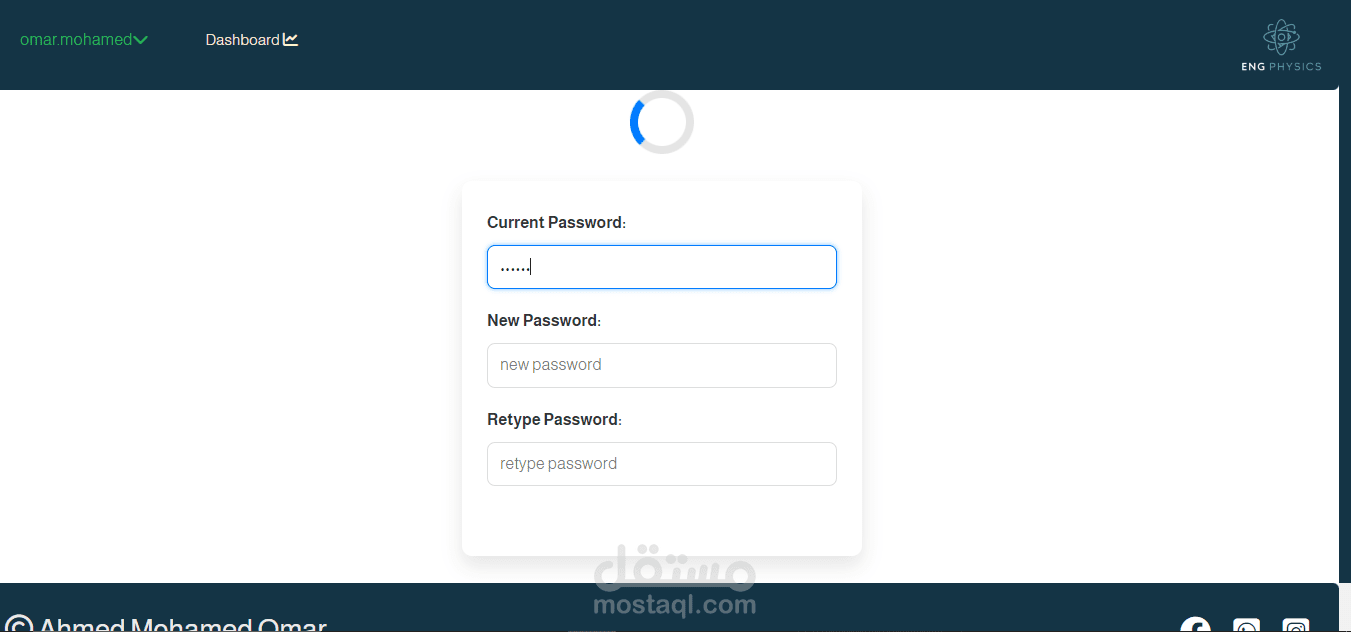Click the new password input field

(662, 365)
